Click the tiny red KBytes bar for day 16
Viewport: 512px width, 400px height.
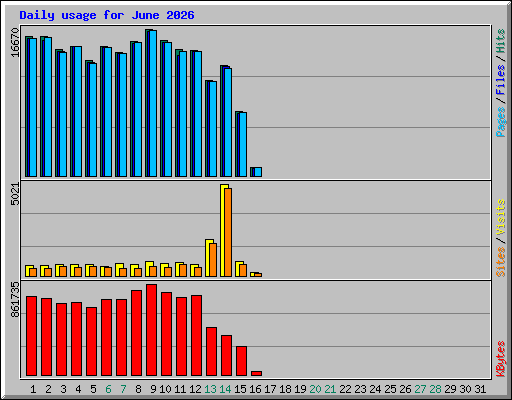pos(256,373)
